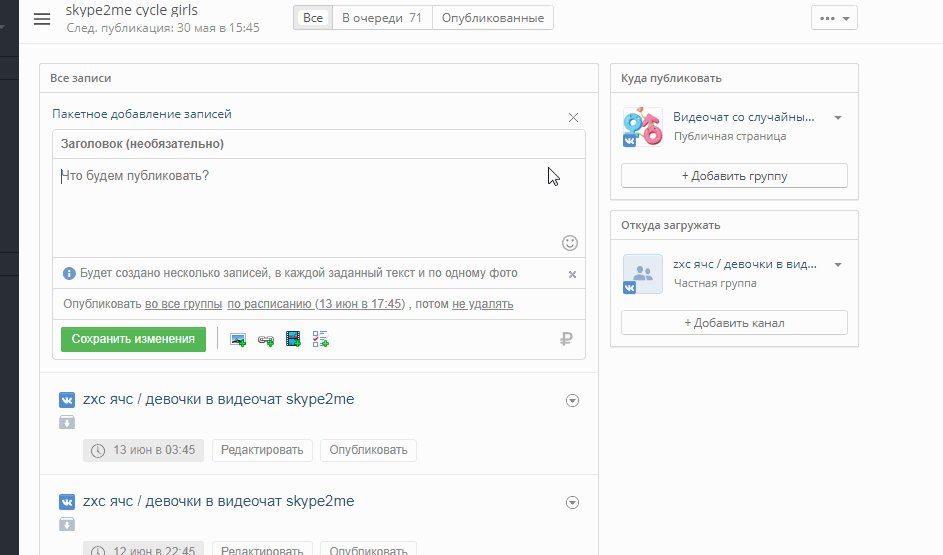Click the ruble monetization icon
943x555 pixels.
[x=566, y=340]
